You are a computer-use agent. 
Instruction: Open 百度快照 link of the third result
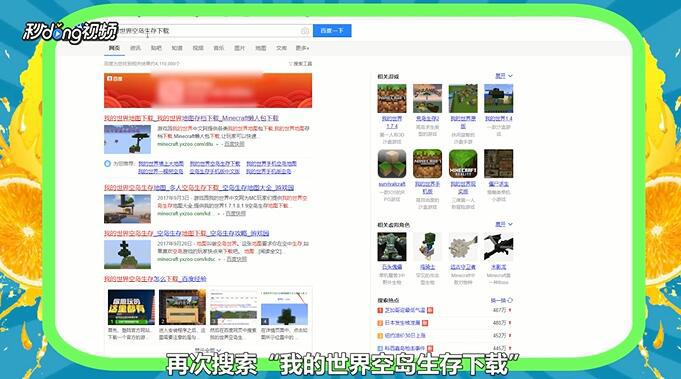click(x=237, y=259)
